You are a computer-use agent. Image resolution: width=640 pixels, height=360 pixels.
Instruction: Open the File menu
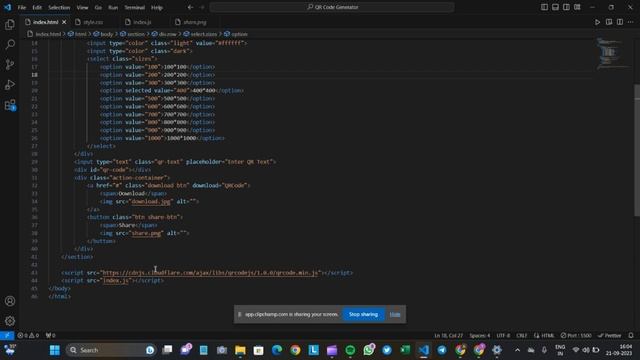22,7
